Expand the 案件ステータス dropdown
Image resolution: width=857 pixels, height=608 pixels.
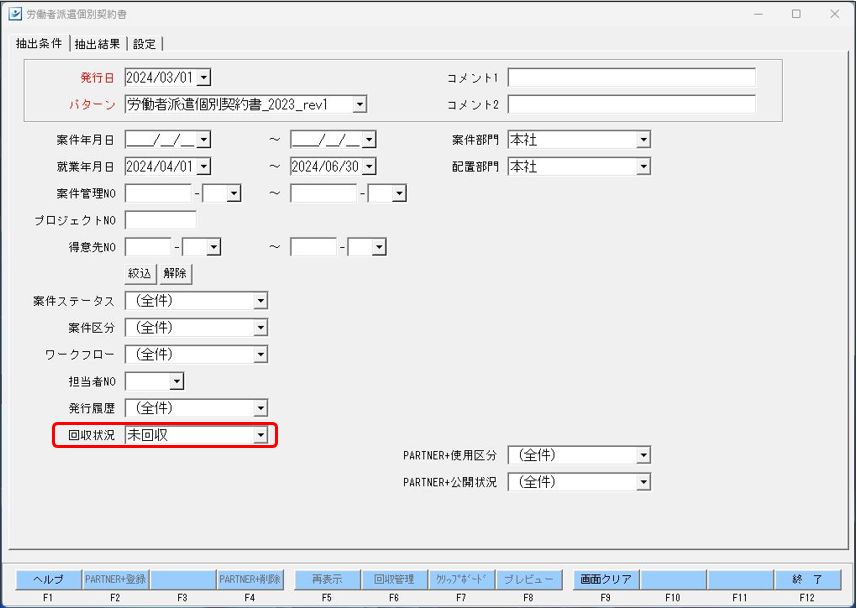click(260, 301)
